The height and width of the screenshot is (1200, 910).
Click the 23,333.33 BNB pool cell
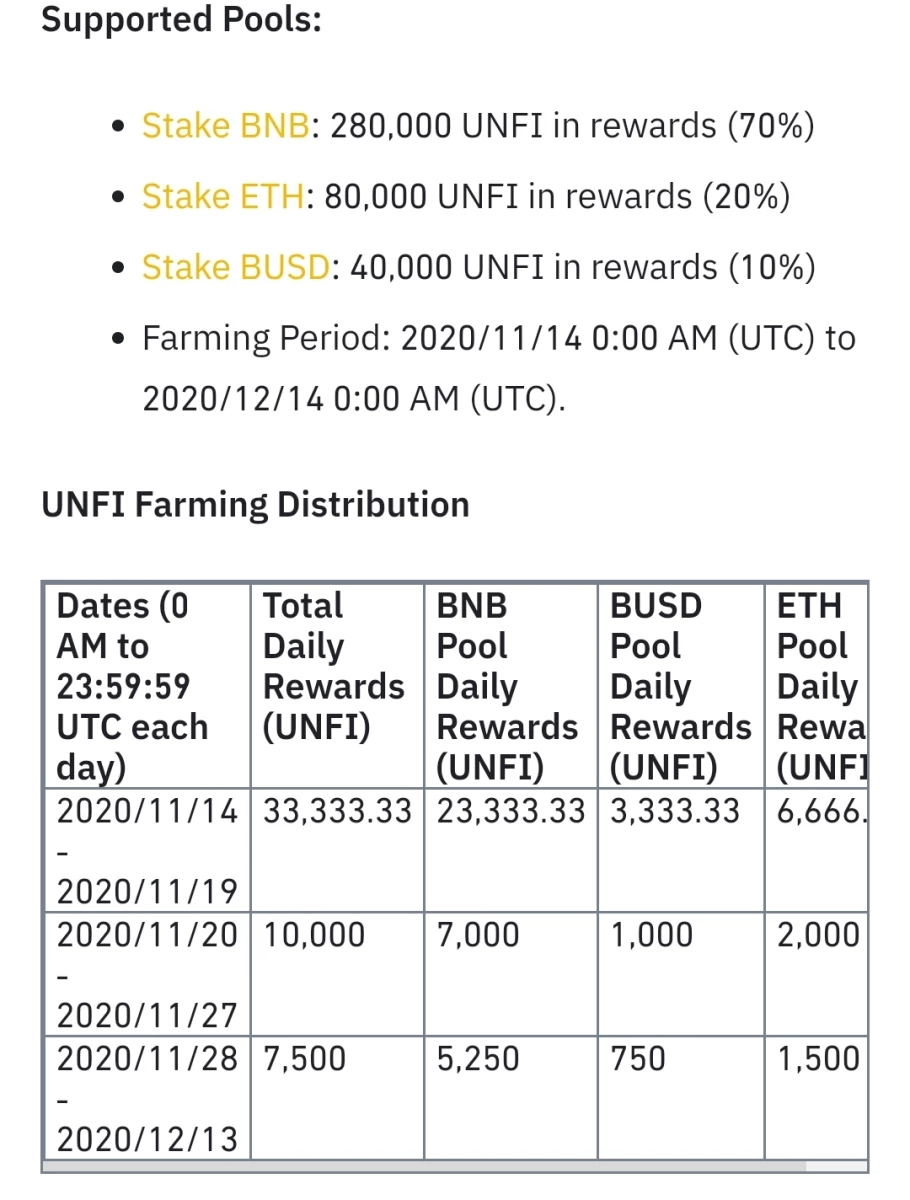(511, 849)
